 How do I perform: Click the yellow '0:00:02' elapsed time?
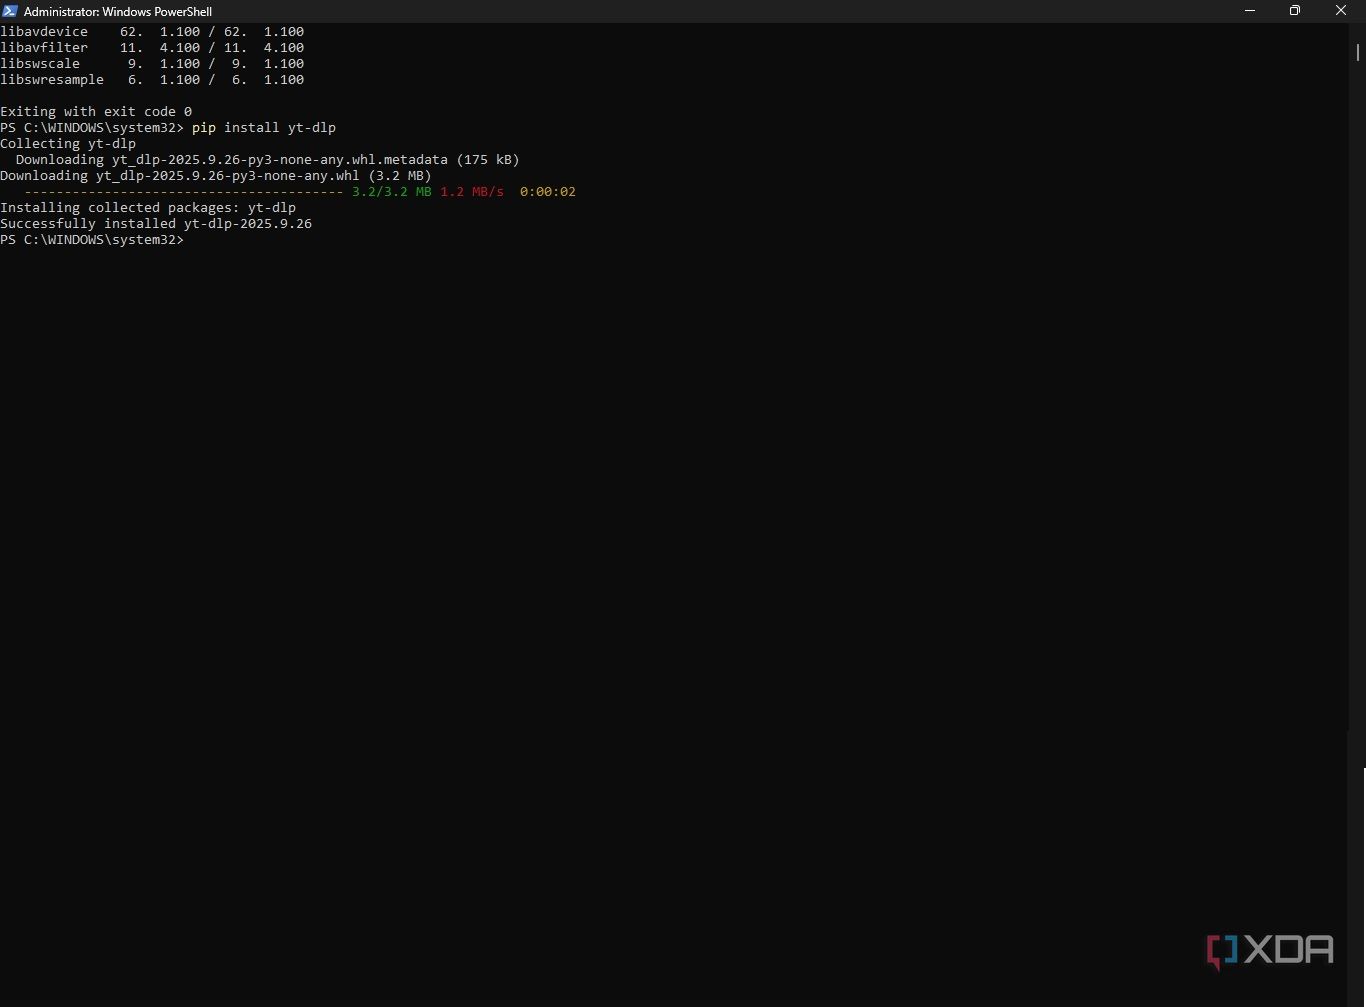pyautogui.click(x=548, y=192)
